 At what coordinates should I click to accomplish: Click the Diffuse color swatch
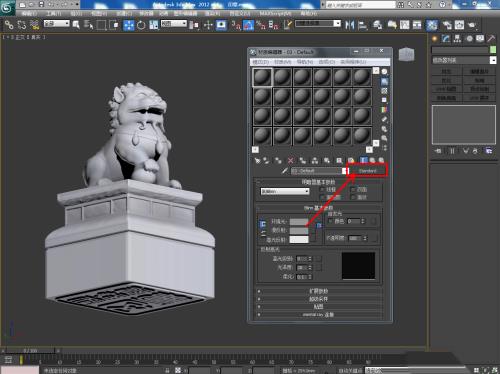coord(299,230)
